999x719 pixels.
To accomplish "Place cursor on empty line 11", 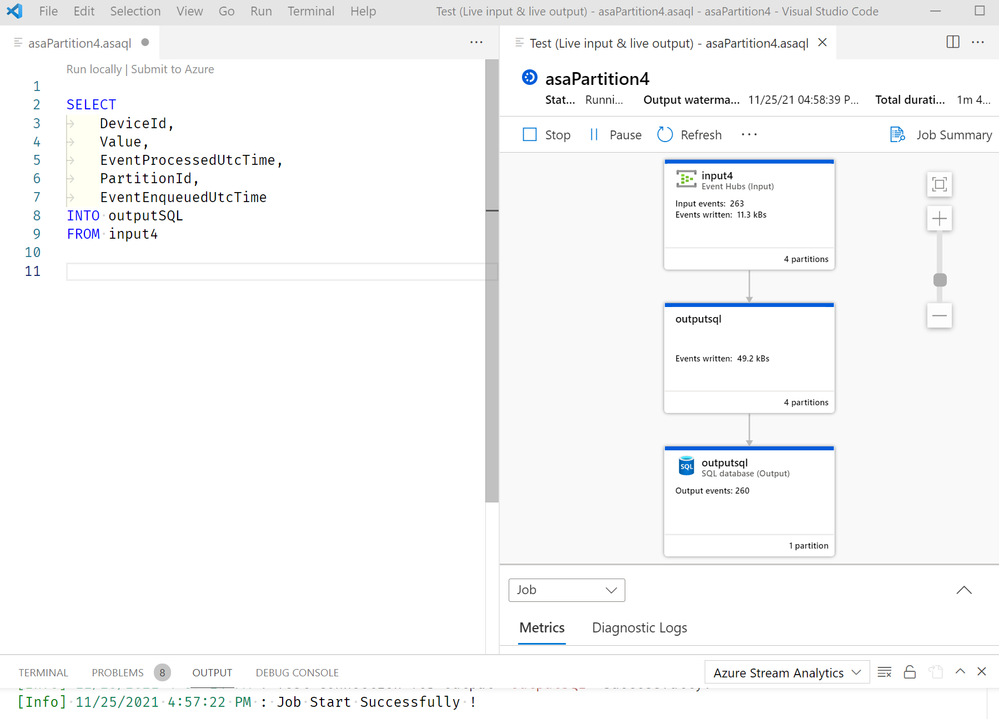I will pos(280,271).
